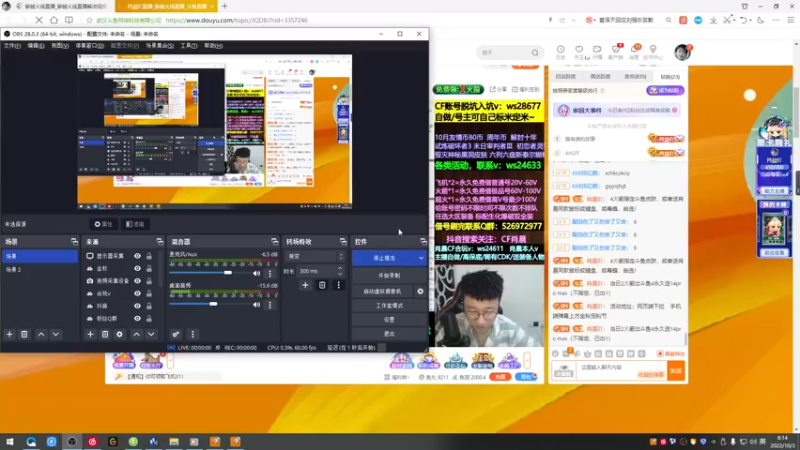
Task: Select 场景 2 in scenes list
Action: click(x=40, y=269)
